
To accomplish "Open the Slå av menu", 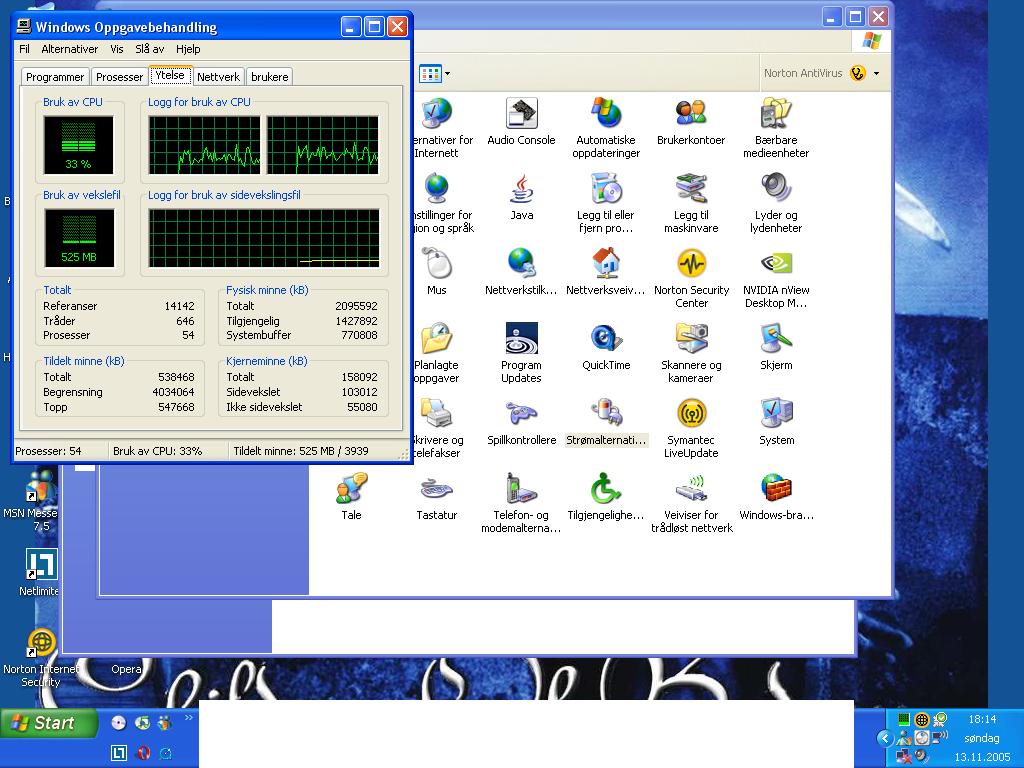I will 150,49.
